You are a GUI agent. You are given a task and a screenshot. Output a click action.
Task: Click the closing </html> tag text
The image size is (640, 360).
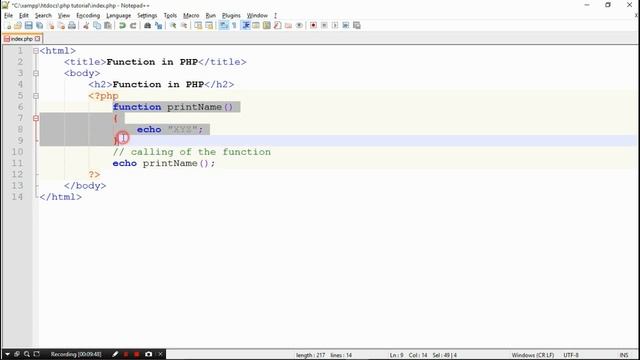tap(60, 197)
